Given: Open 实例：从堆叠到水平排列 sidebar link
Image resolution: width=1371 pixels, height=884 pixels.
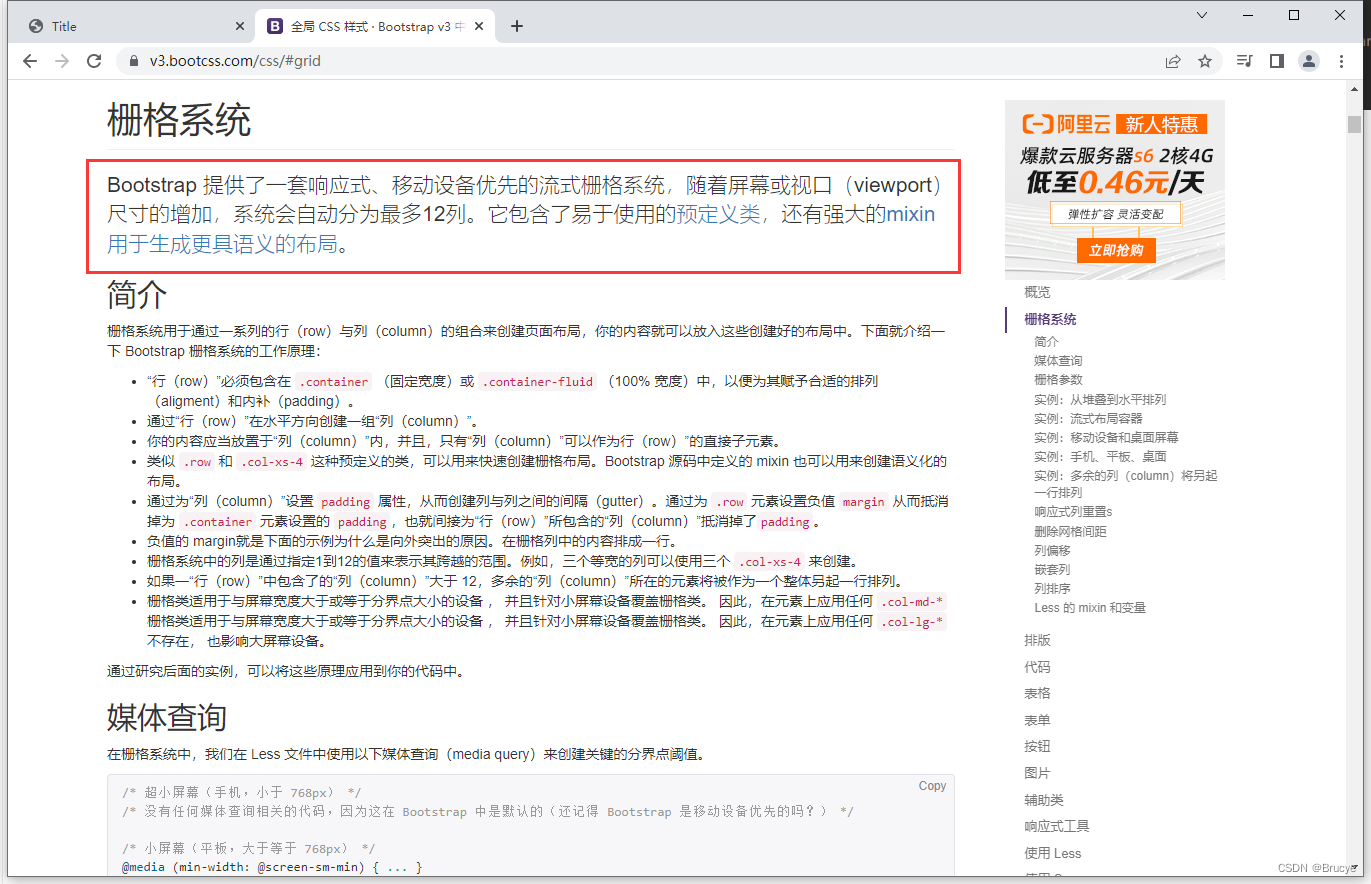Looking at the screenshot, I should [x=1100, y=399].
